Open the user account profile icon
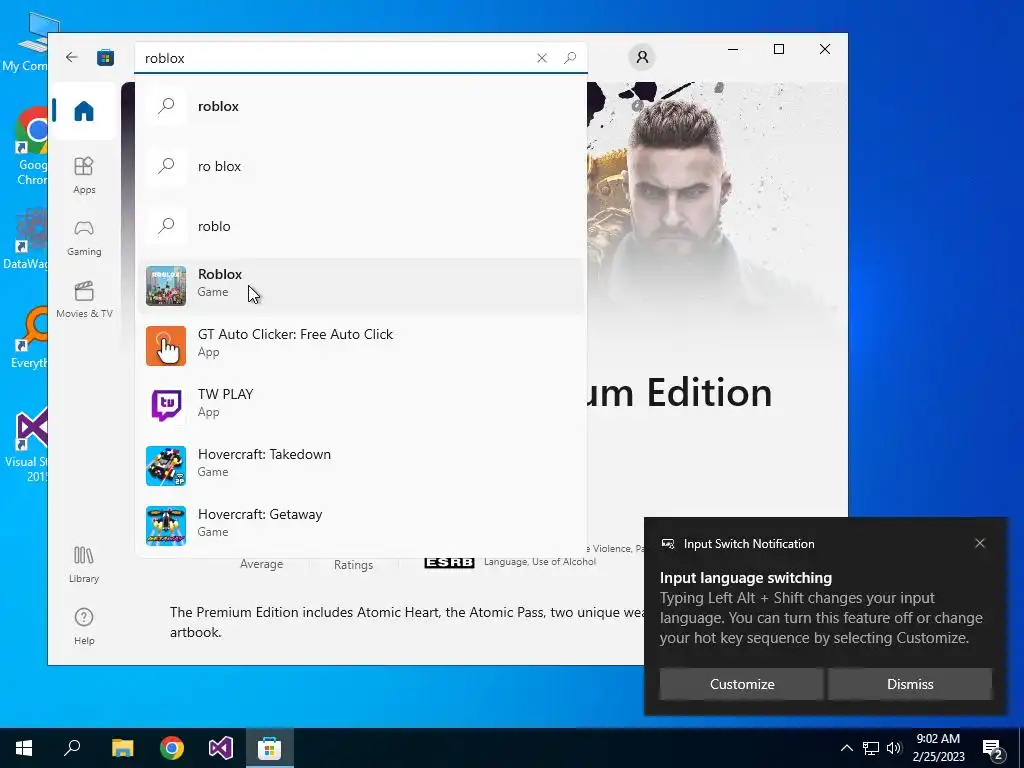 click(x=642, y=57)
